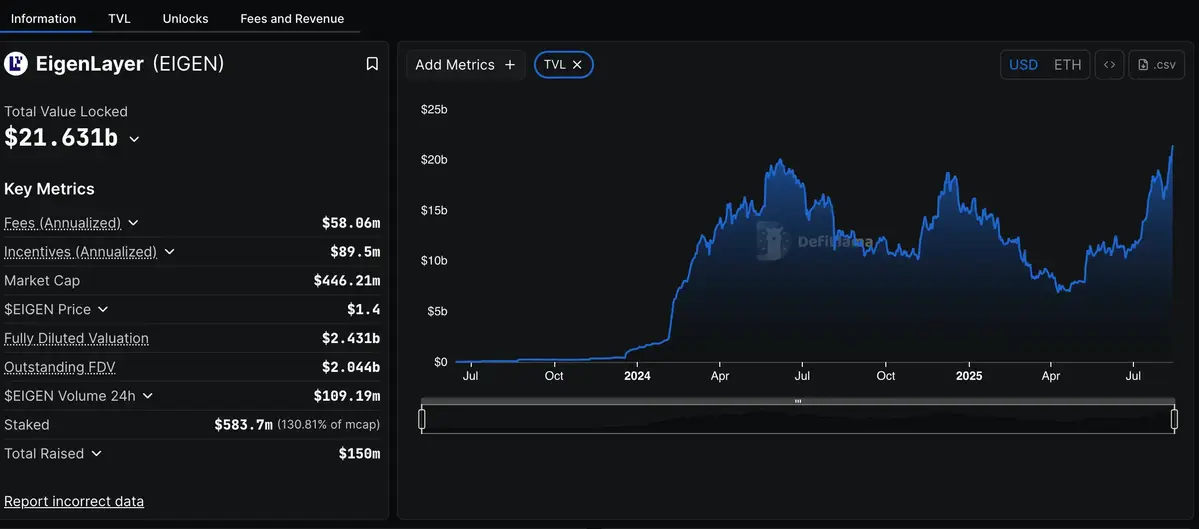Click the bookmark icon next to EigenLayer
The image size is (1199, 529).
click(x=372, y=64)
